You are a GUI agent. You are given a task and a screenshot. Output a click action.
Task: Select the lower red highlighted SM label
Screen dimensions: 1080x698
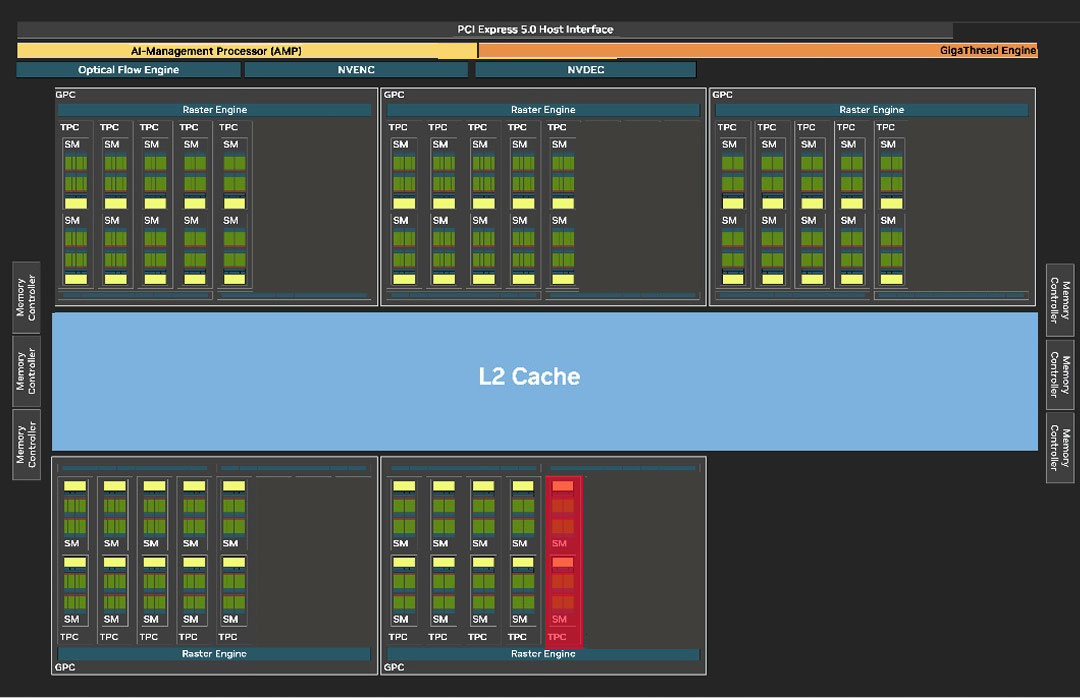tap(559, 619)
